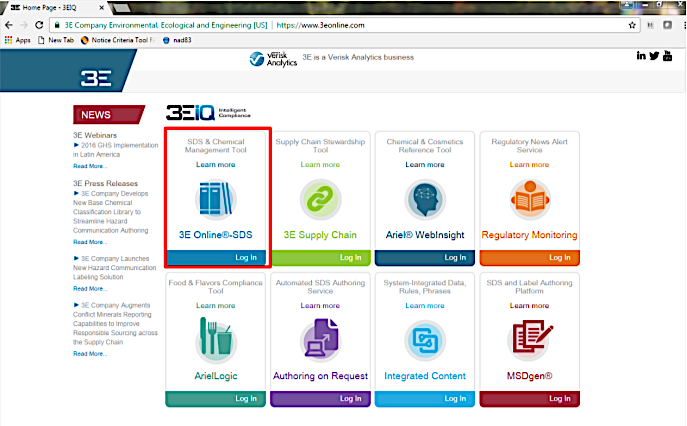The image size is (687, 426).
Task: Learn more about Supply Chain Stewardship Tool
Action: [320, 164]
